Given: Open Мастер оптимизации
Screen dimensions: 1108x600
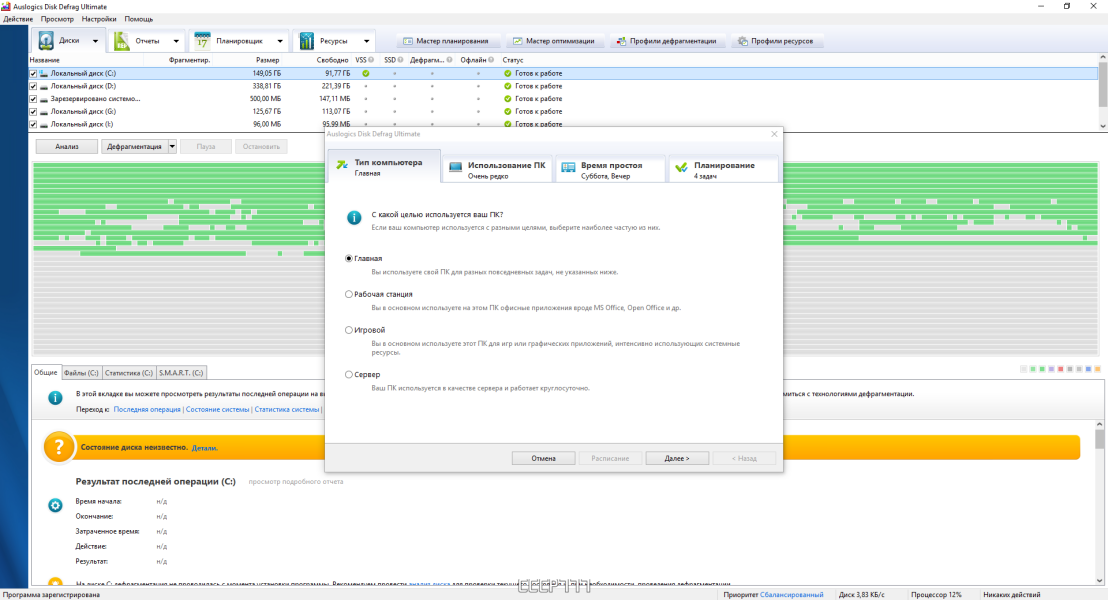Looking at the screenshot, I should [x=553, y=41].
